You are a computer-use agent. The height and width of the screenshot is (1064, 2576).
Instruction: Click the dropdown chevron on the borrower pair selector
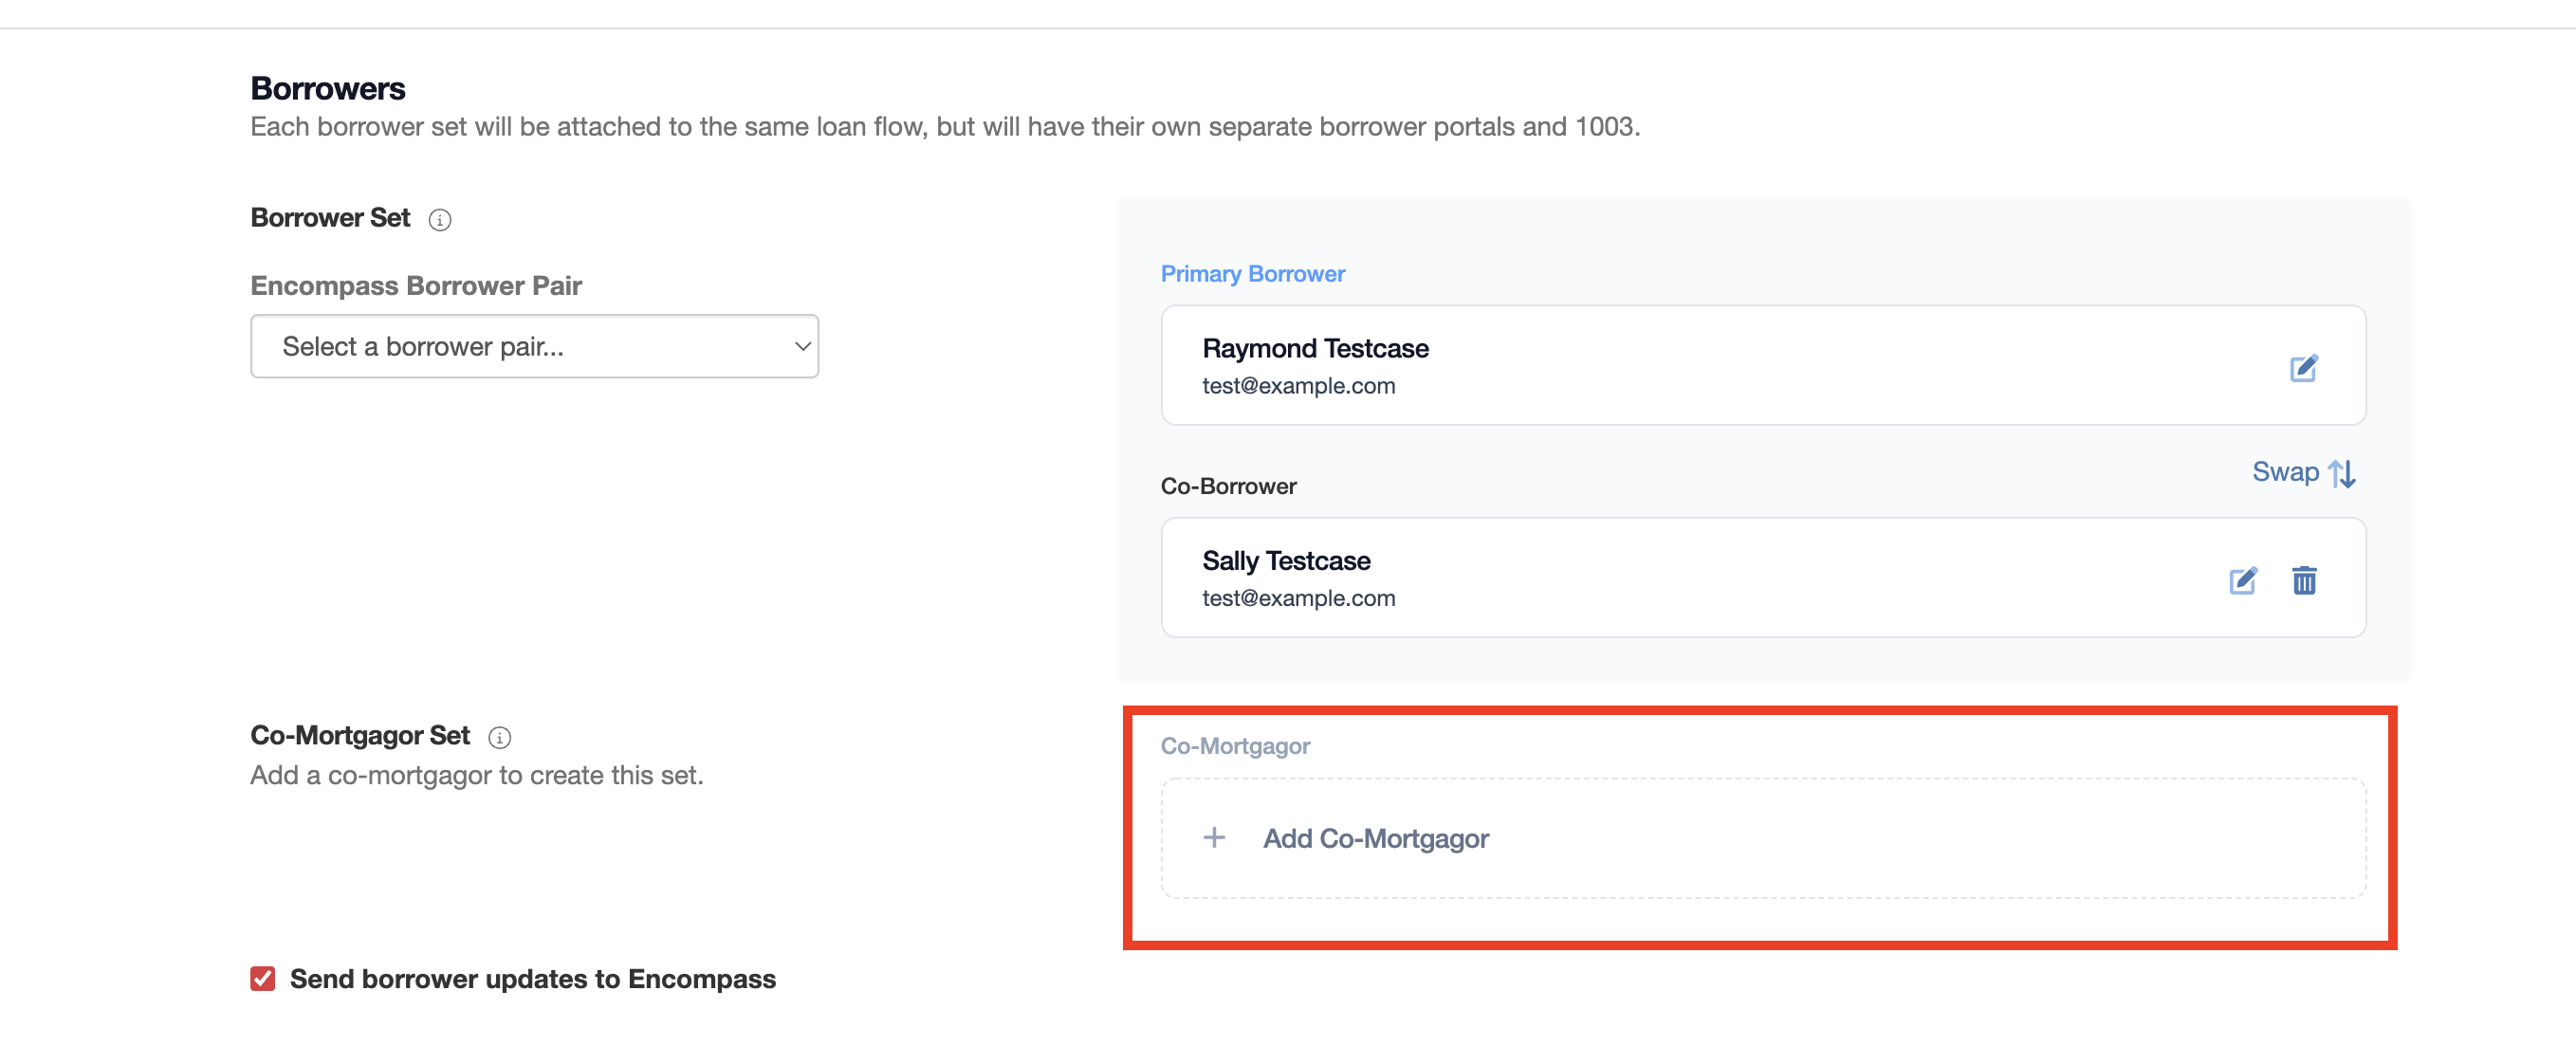pyautogui.click(x=800, y=345)
